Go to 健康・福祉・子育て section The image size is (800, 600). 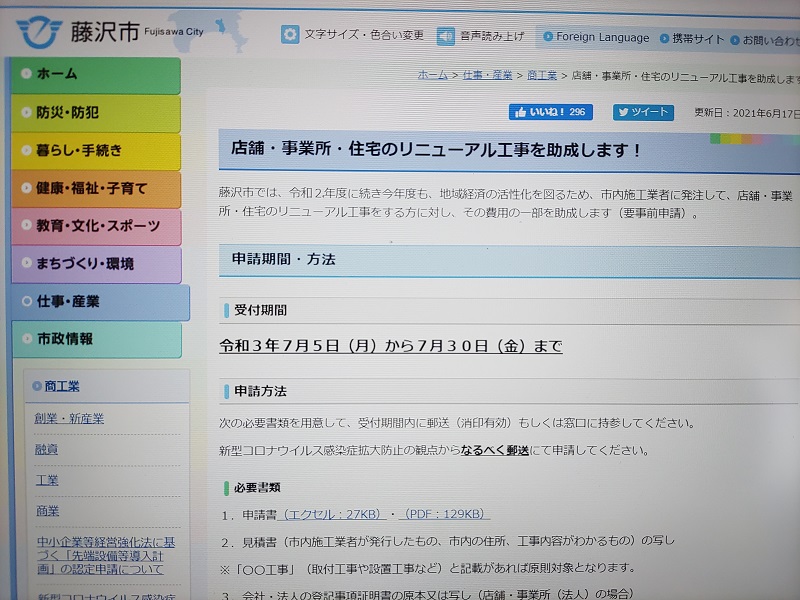pyautogui.click(x=96, y=188)
